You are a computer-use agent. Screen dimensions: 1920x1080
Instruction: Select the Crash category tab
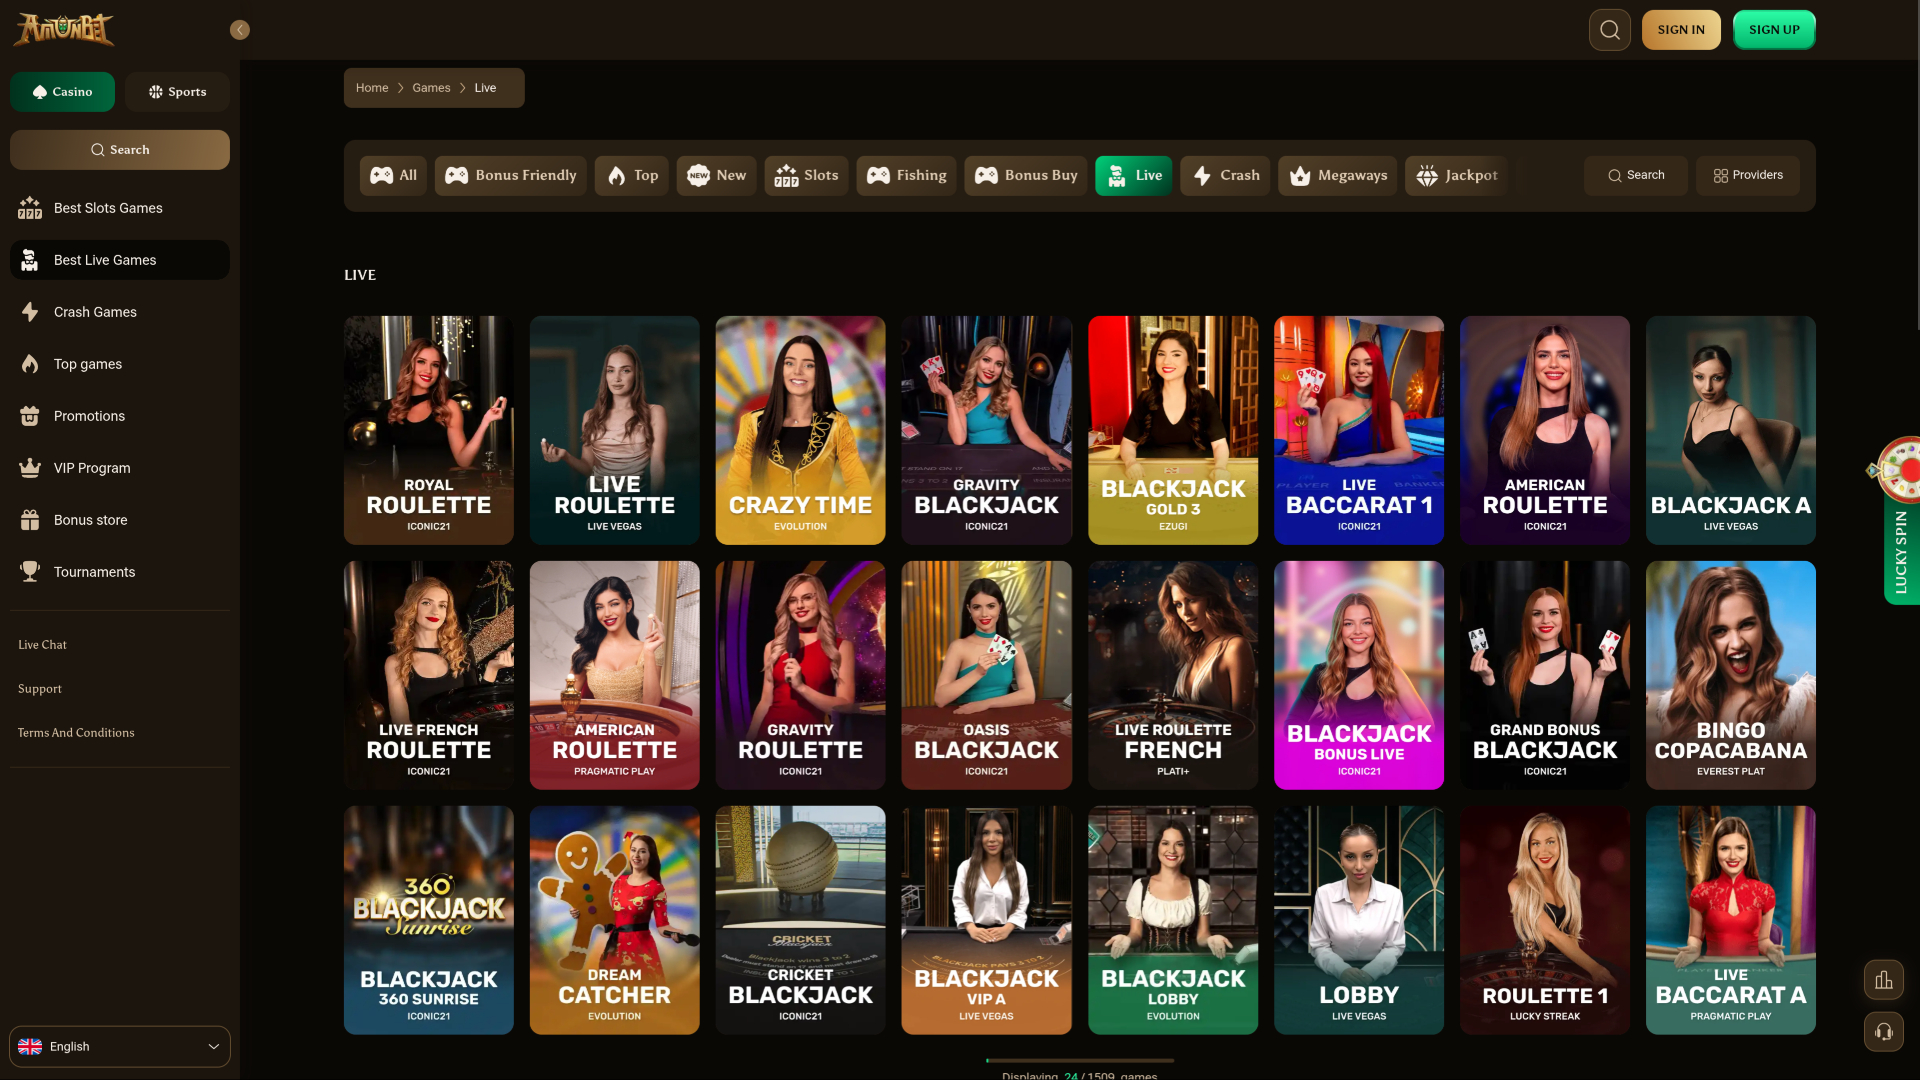click(1225, 176)
